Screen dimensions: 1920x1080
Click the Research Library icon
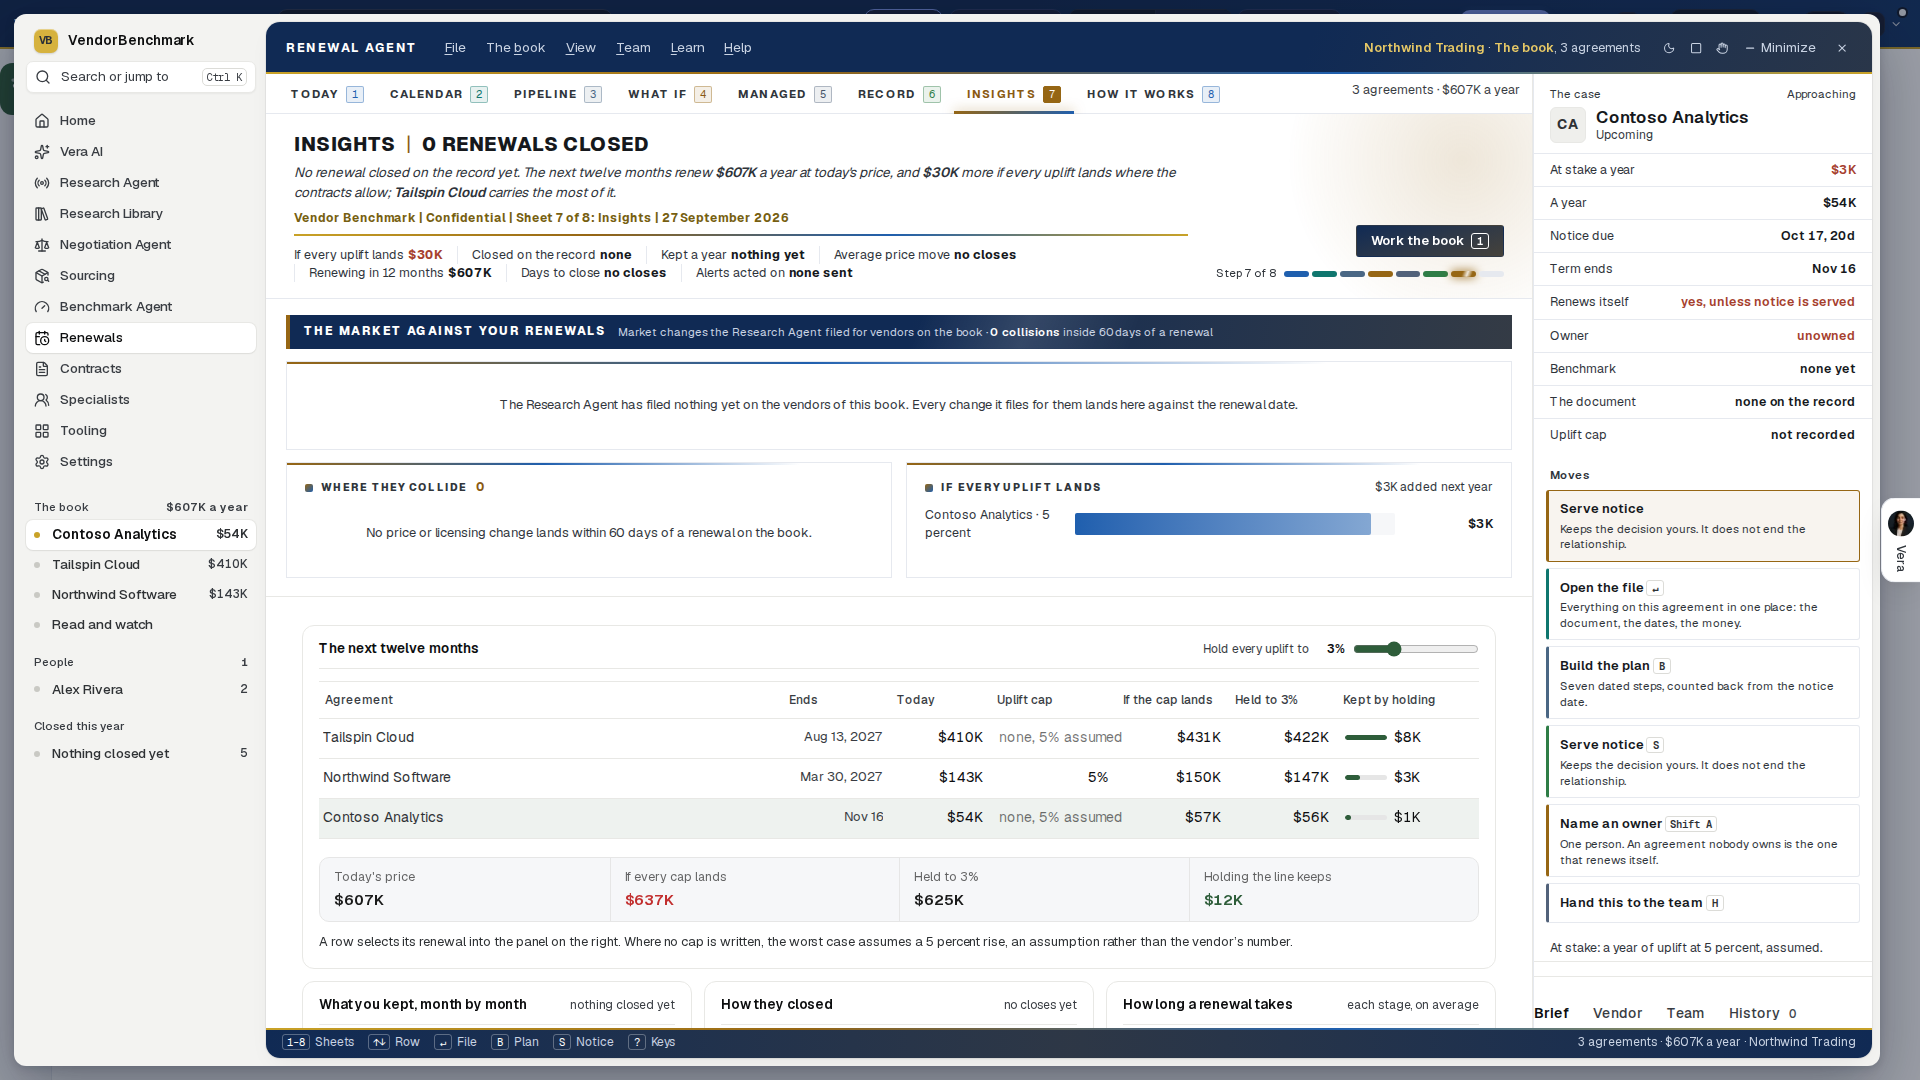pyautogui.click(x=42, y=214)
